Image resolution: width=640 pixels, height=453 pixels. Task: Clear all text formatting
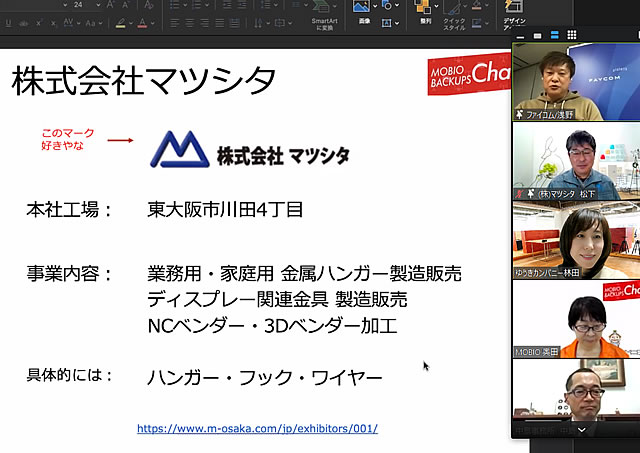pyautogui.click(x=149, y=5)
